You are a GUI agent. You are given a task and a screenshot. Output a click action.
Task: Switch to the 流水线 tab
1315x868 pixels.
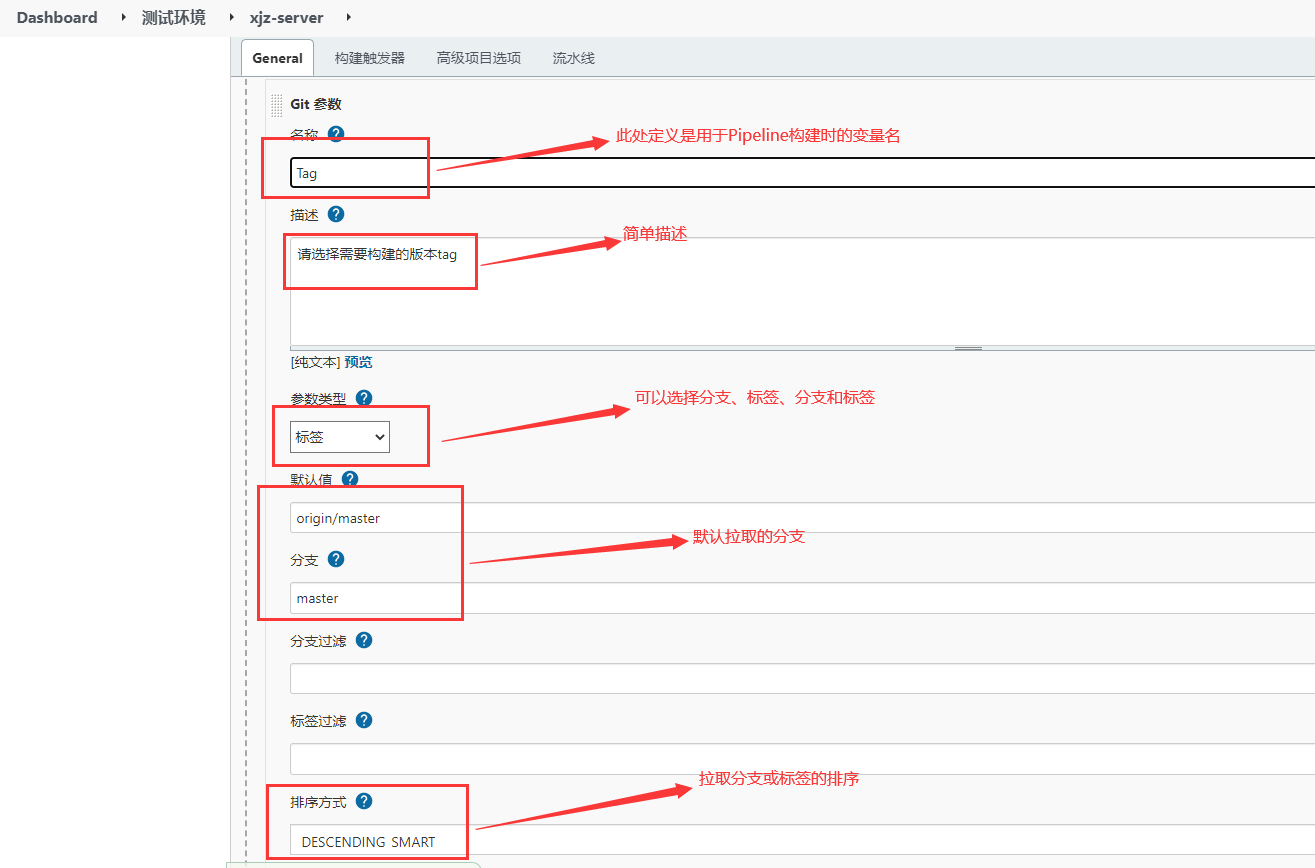[x=573, y=58]
